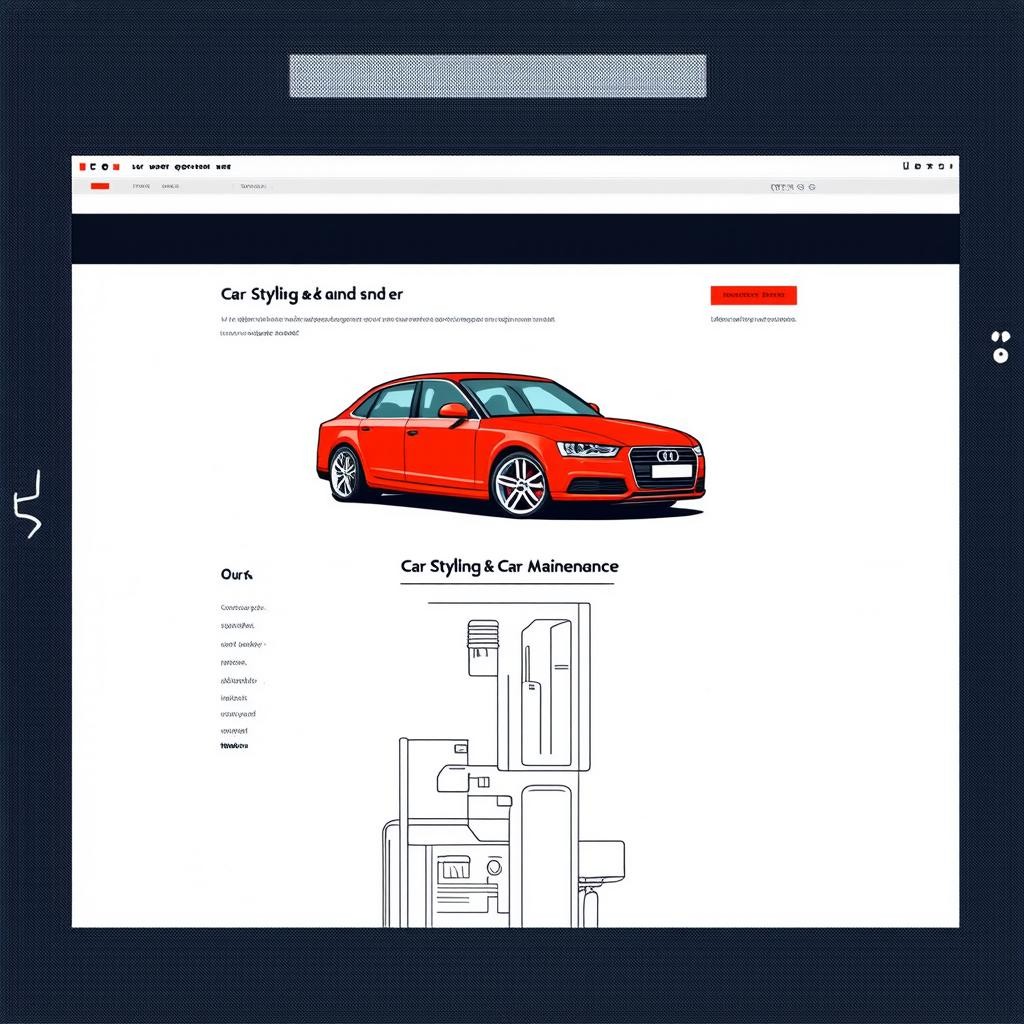1024x1024 pixels.
Task: Click the two-dot icon on right dark margin
Action: pyautogui.click(x=999, y=347)
